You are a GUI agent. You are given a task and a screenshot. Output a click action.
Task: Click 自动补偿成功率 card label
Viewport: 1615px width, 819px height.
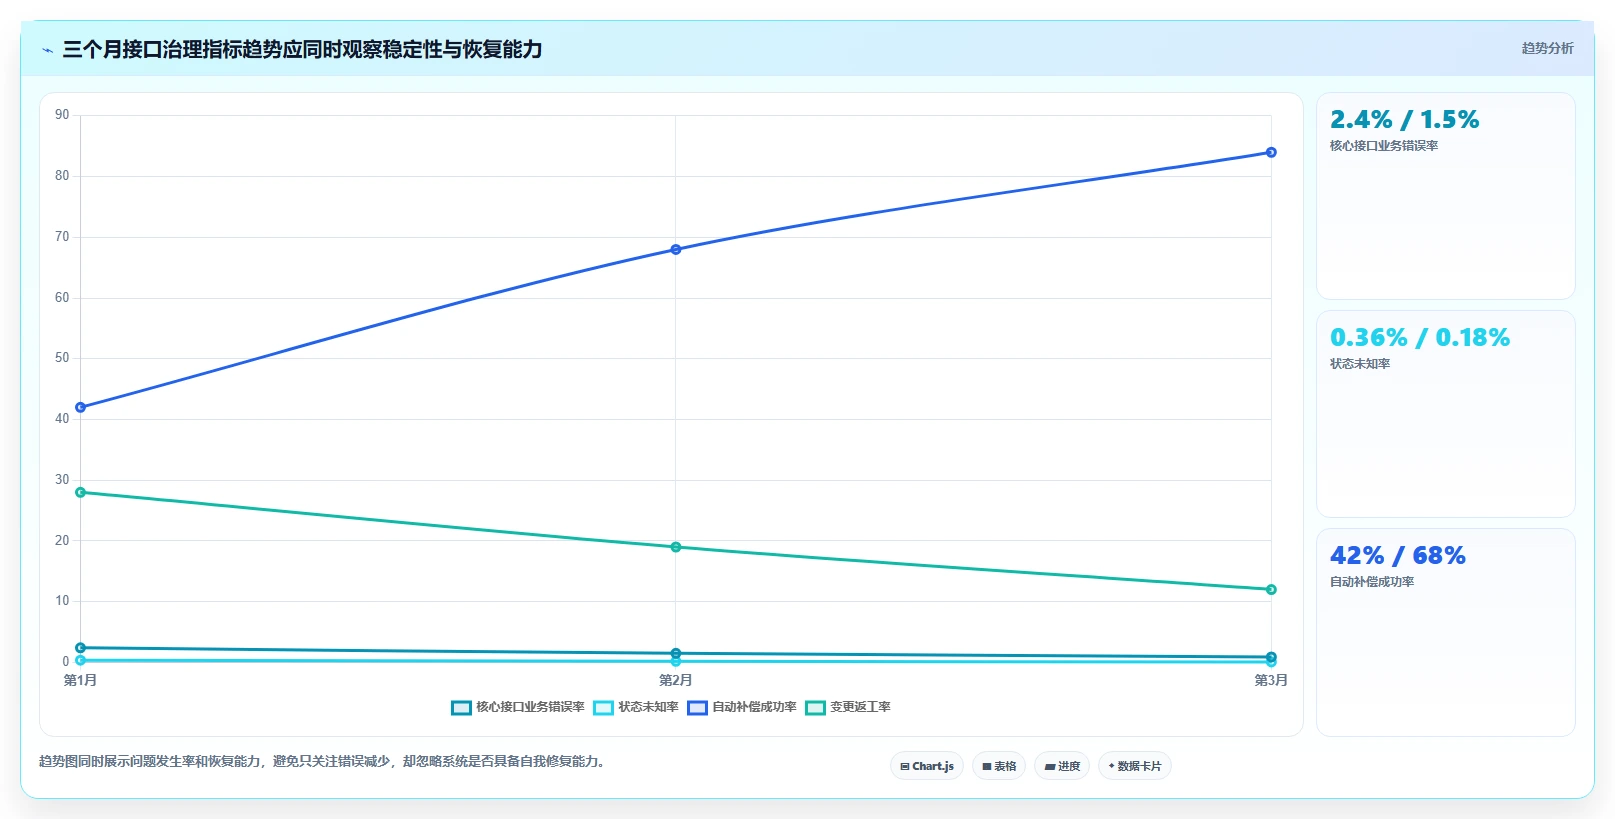pos(1372,582)
